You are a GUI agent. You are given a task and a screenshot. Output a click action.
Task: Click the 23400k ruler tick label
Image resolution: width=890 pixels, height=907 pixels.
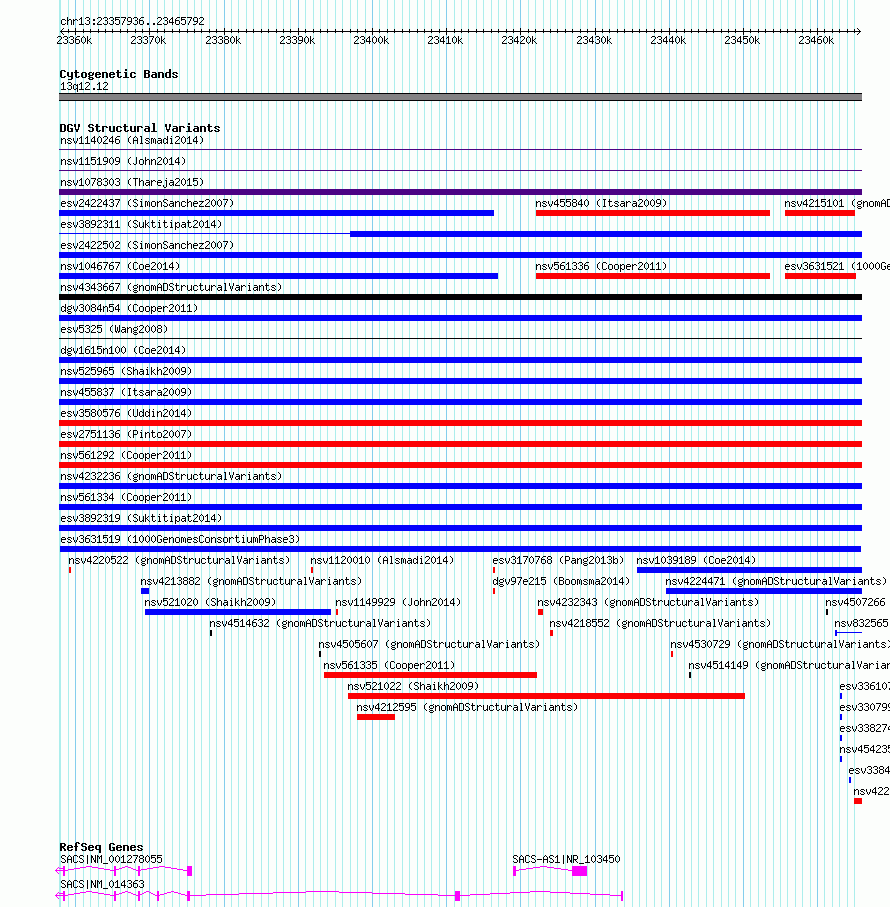pos(371,40)
